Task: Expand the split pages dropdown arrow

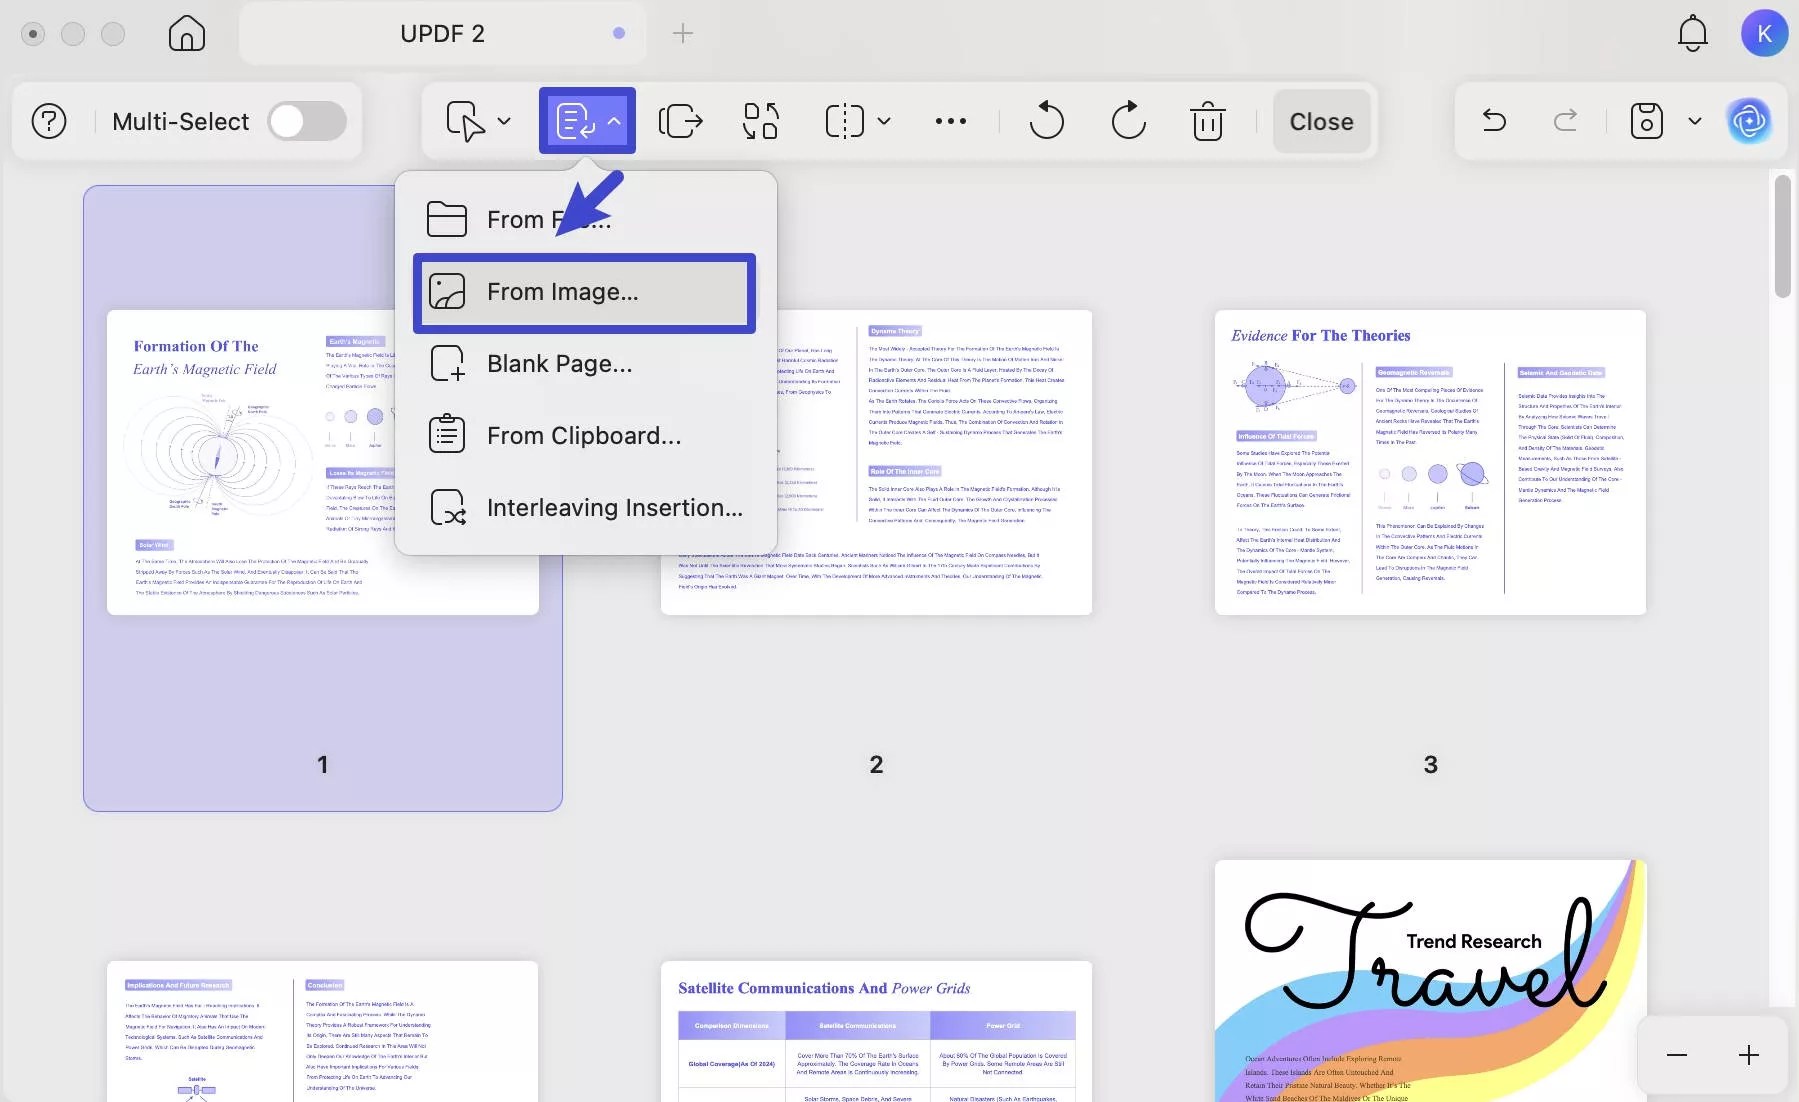Action: click(x=884, y=121)
